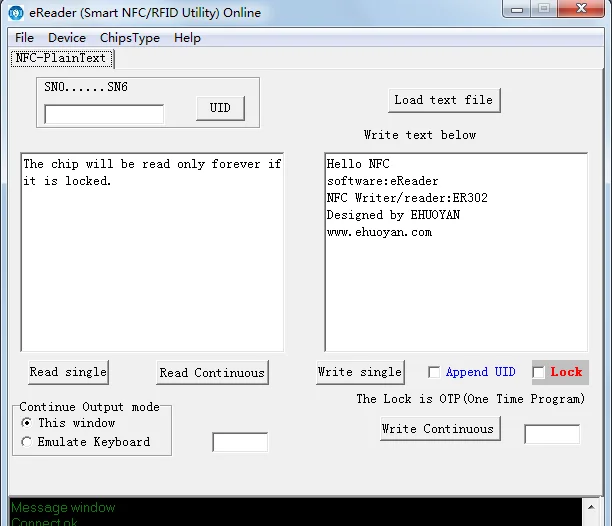Switch to the NFC-PlainText tab
Viewport: 612px width, 526px height.
(62, 59)
